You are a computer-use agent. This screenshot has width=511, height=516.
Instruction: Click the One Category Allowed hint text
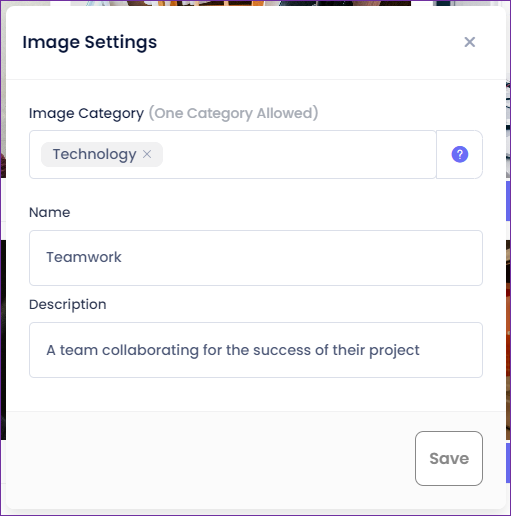point(233,113)
